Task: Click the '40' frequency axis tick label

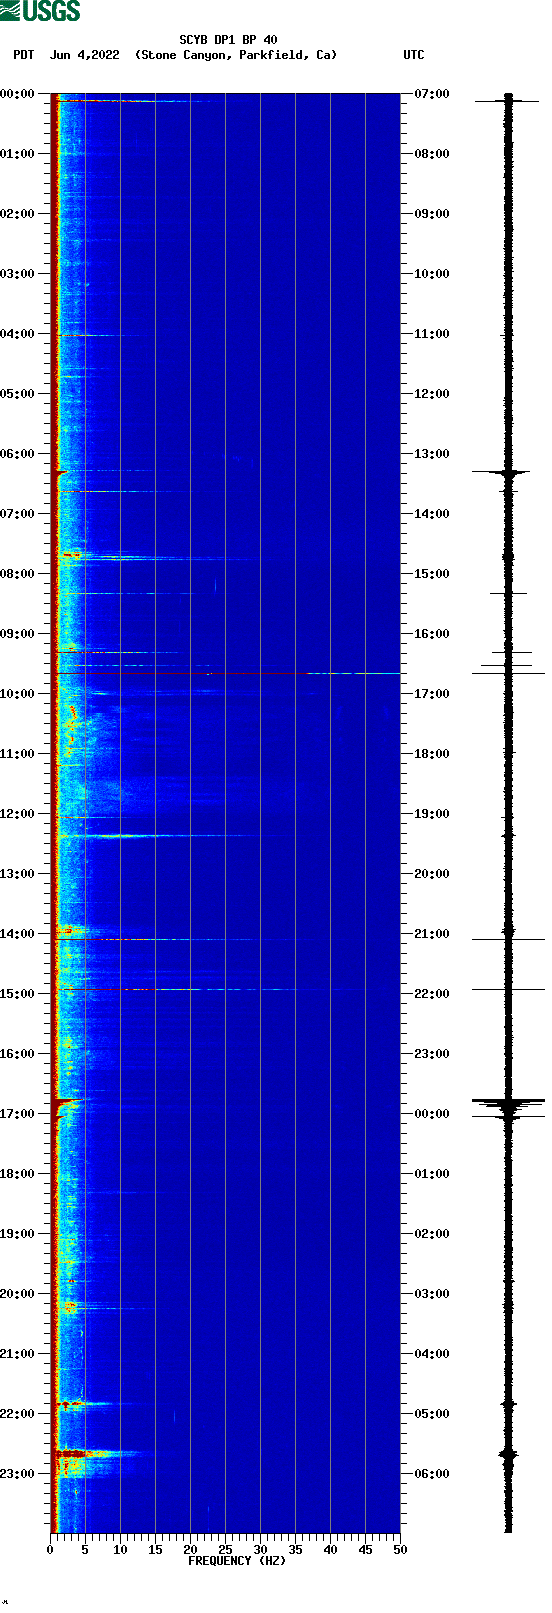Action: (x=330, y=1550)
